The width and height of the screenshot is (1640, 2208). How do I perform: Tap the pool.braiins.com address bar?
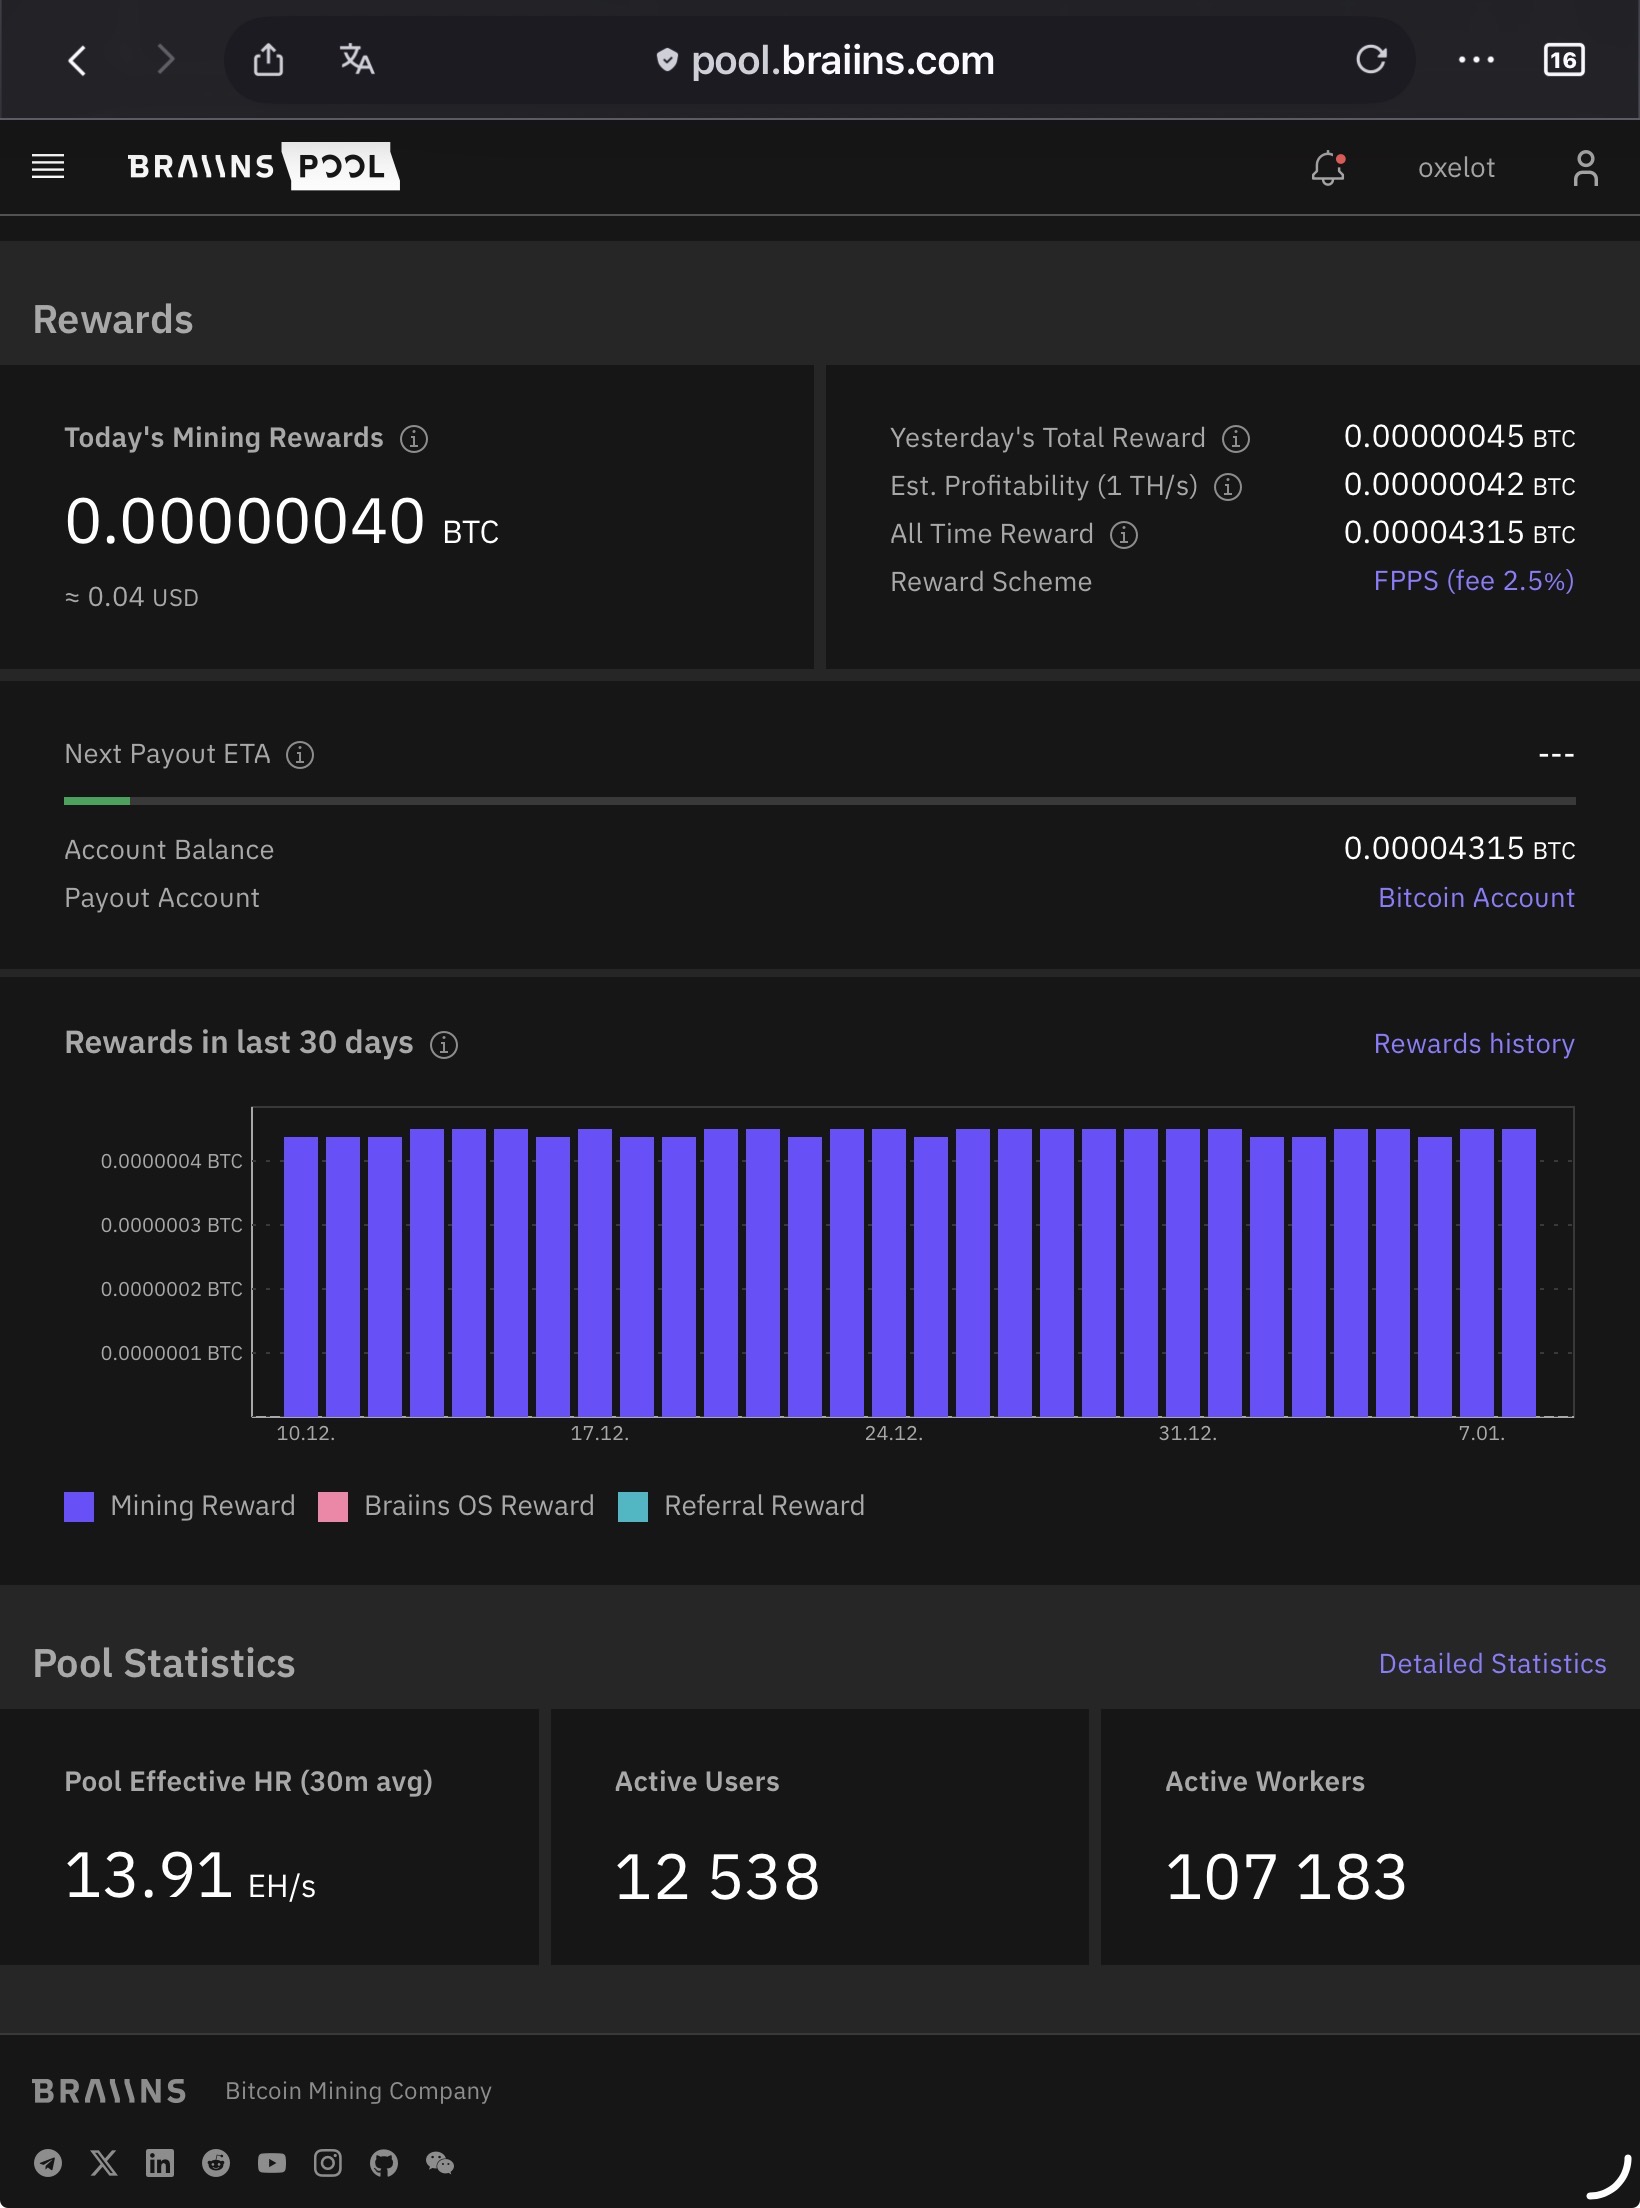pyautogui.click(x=840, y=60)
